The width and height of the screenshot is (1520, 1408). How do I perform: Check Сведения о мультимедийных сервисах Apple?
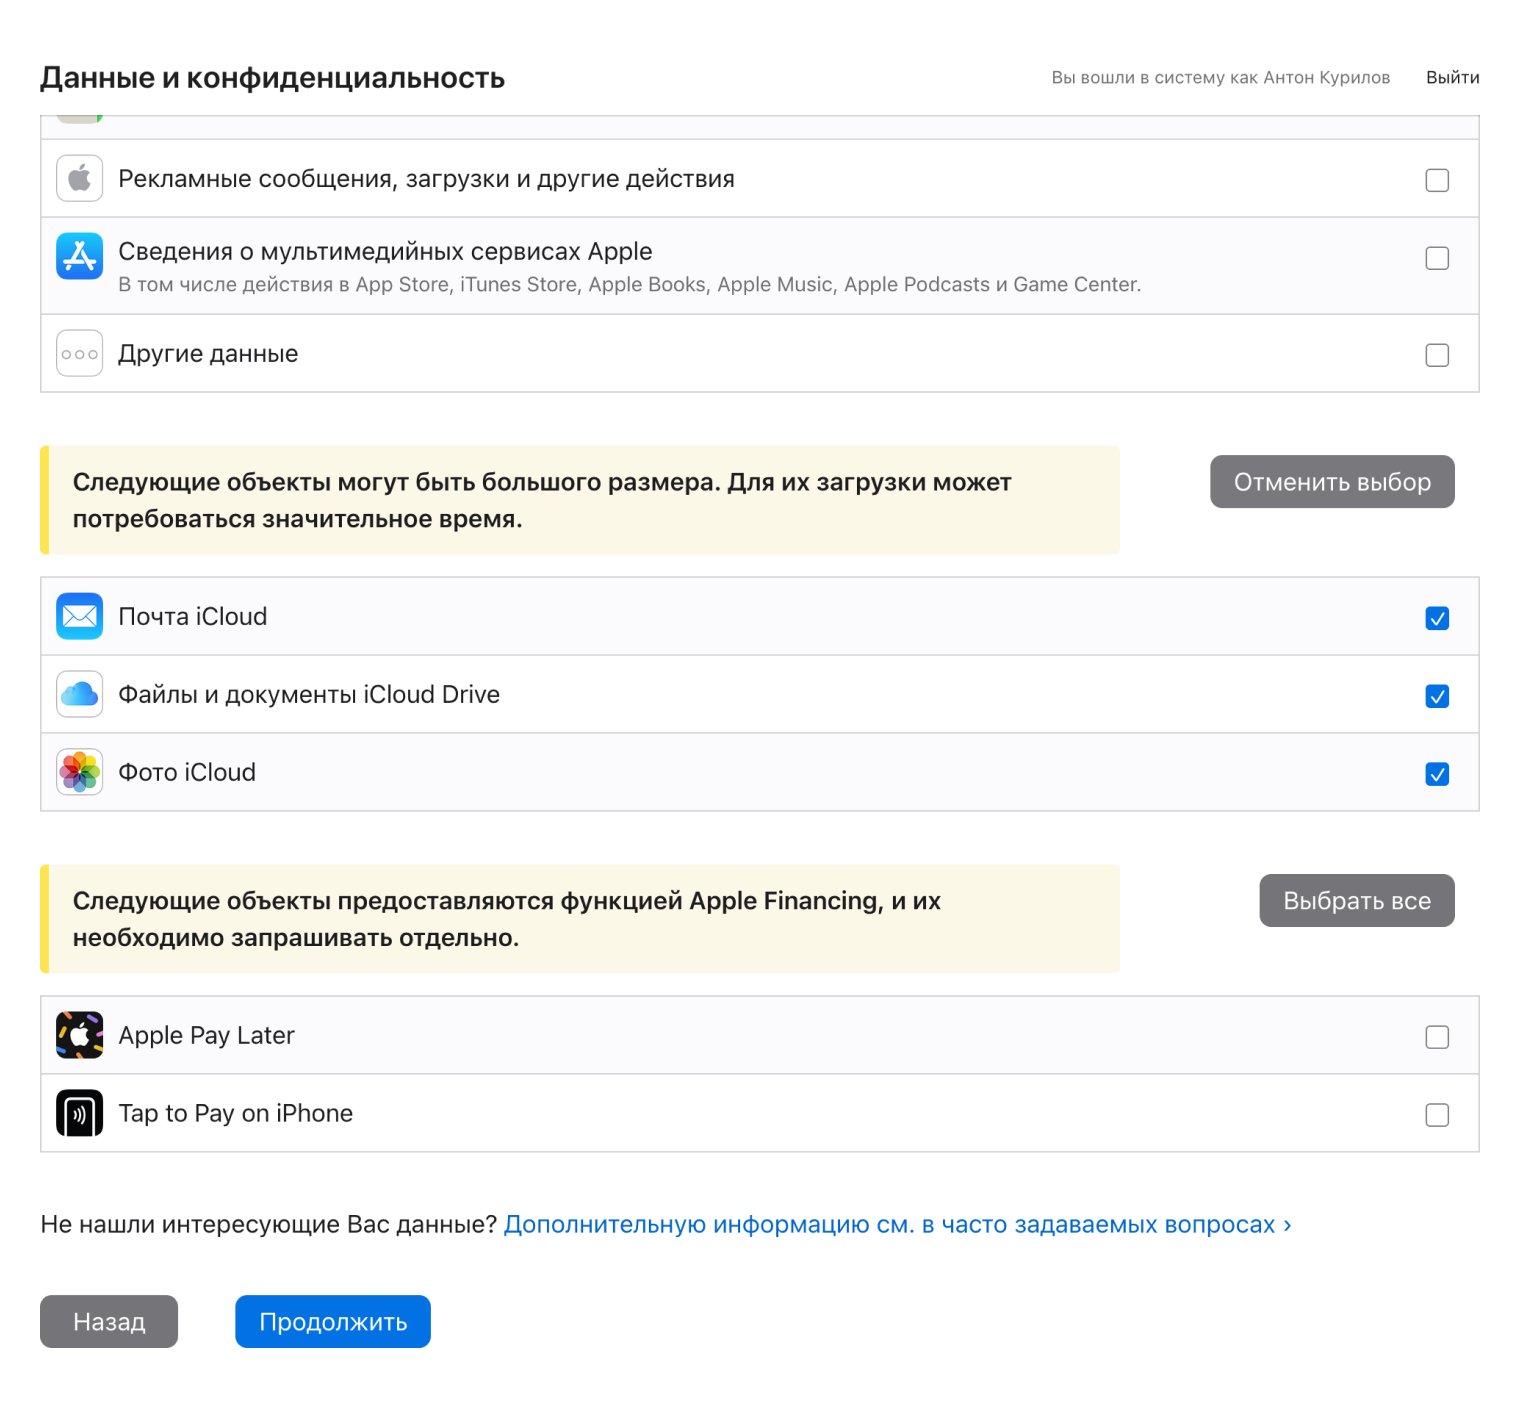(1437, 258)
